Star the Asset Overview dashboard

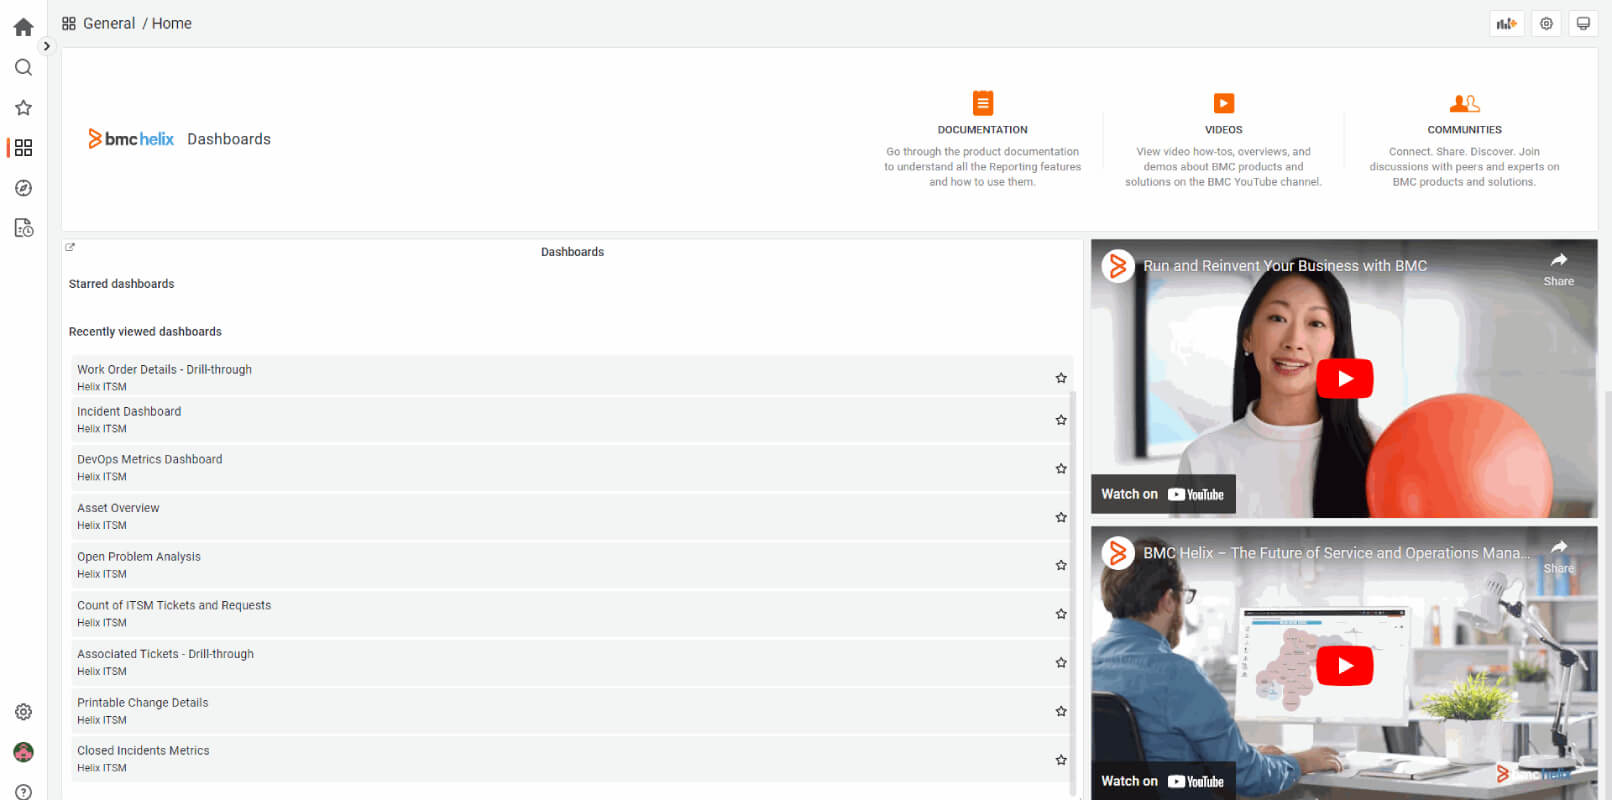click(x=1061, y=517)
